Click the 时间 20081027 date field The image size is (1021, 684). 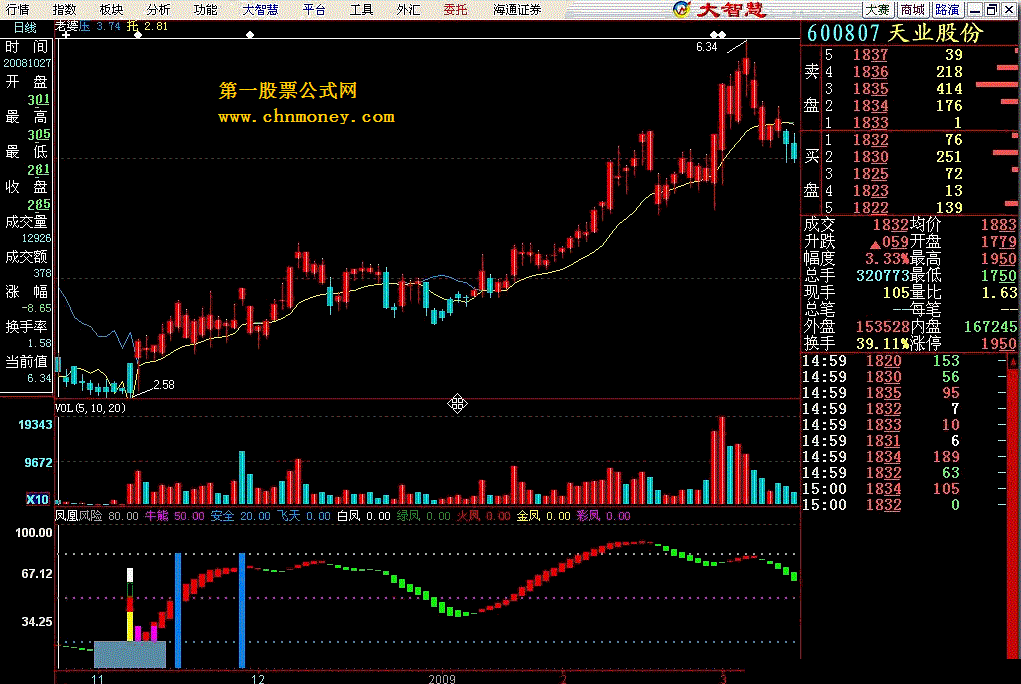pyautogui.click(x=27, y=63)
